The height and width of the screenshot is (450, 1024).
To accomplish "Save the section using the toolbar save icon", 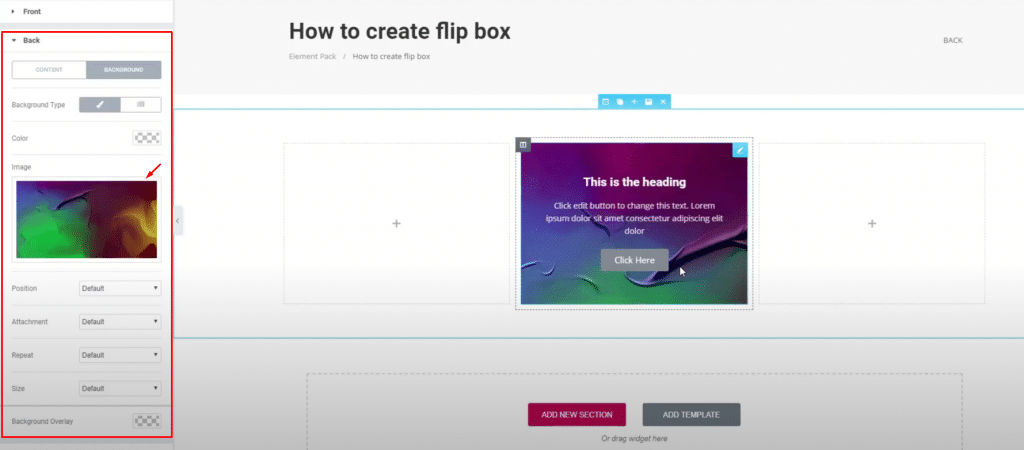I will tap(648, 102).
